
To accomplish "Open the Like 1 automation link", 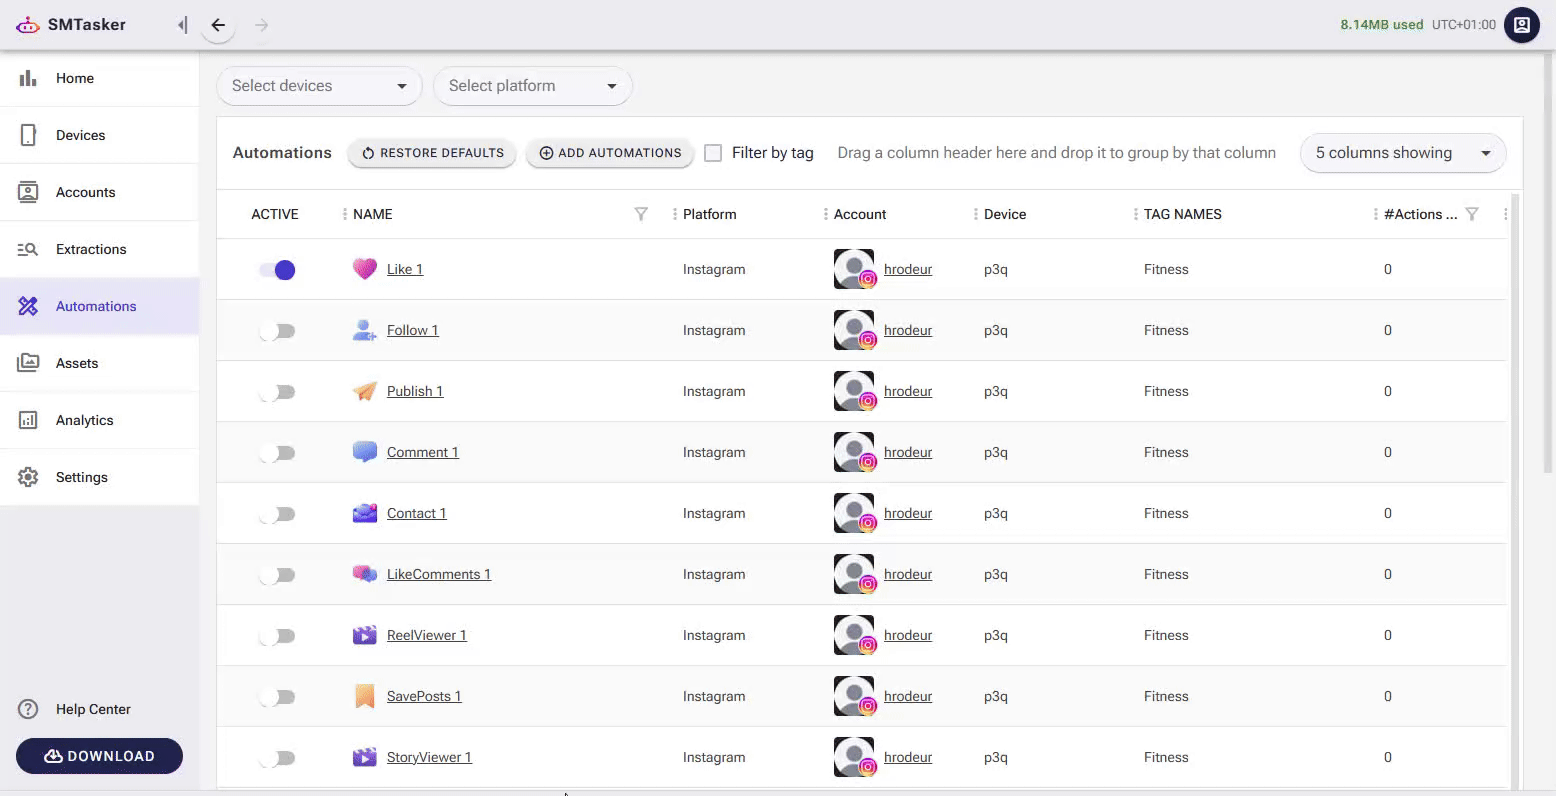I will tap(405, 269).
